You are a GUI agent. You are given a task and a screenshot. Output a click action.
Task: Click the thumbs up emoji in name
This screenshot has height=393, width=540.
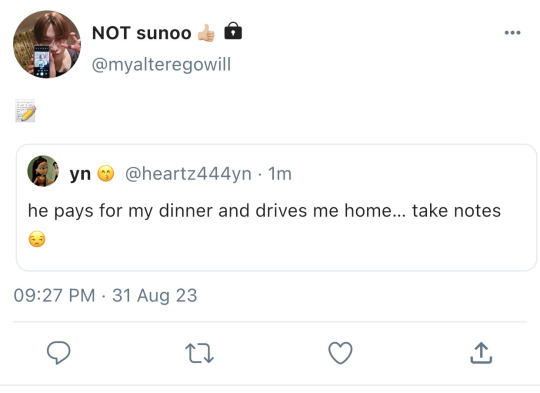(206, 33)
